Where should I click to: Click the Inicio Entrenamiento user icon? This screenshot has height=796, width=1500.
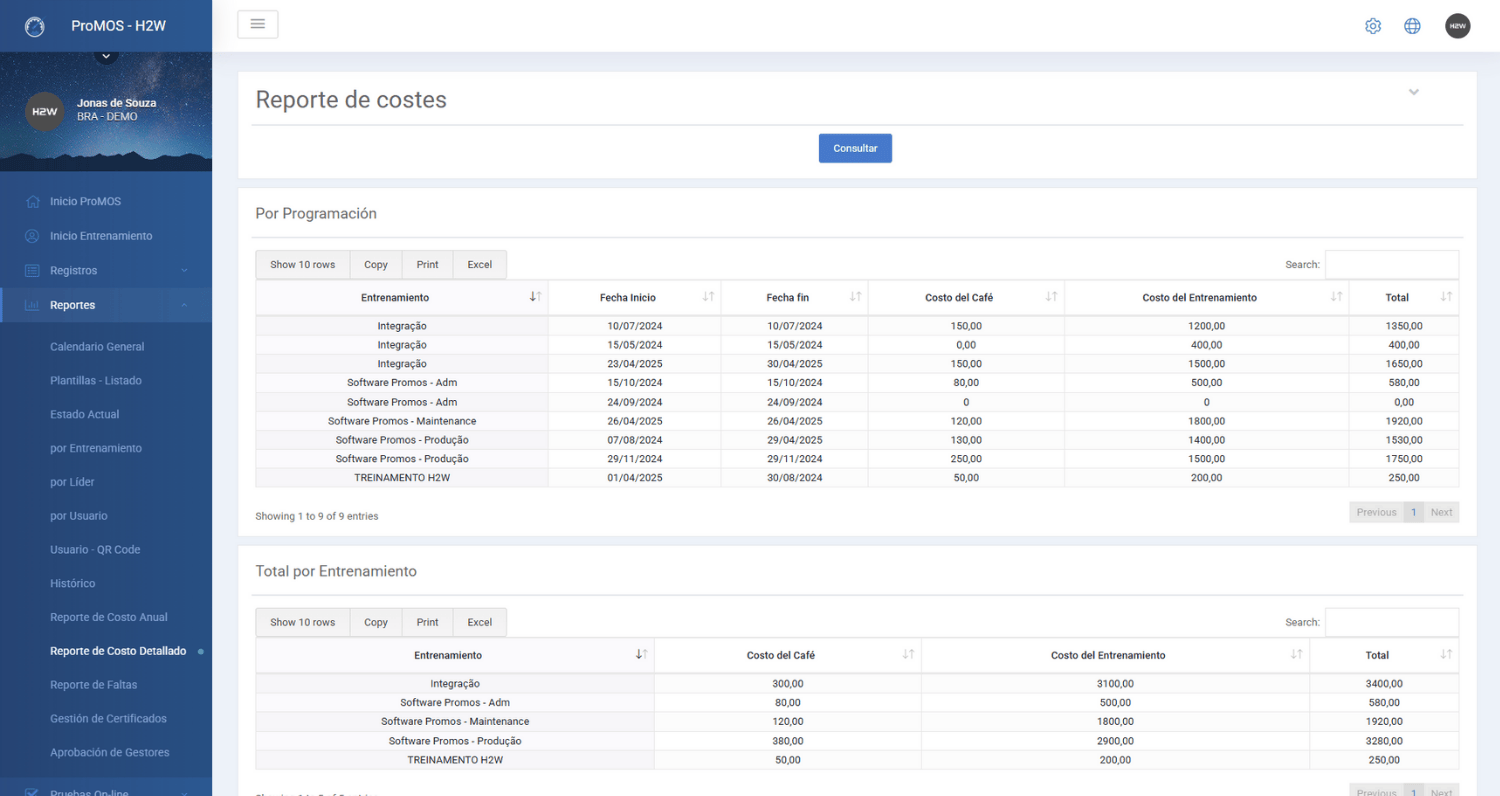[x=32, y=236]
